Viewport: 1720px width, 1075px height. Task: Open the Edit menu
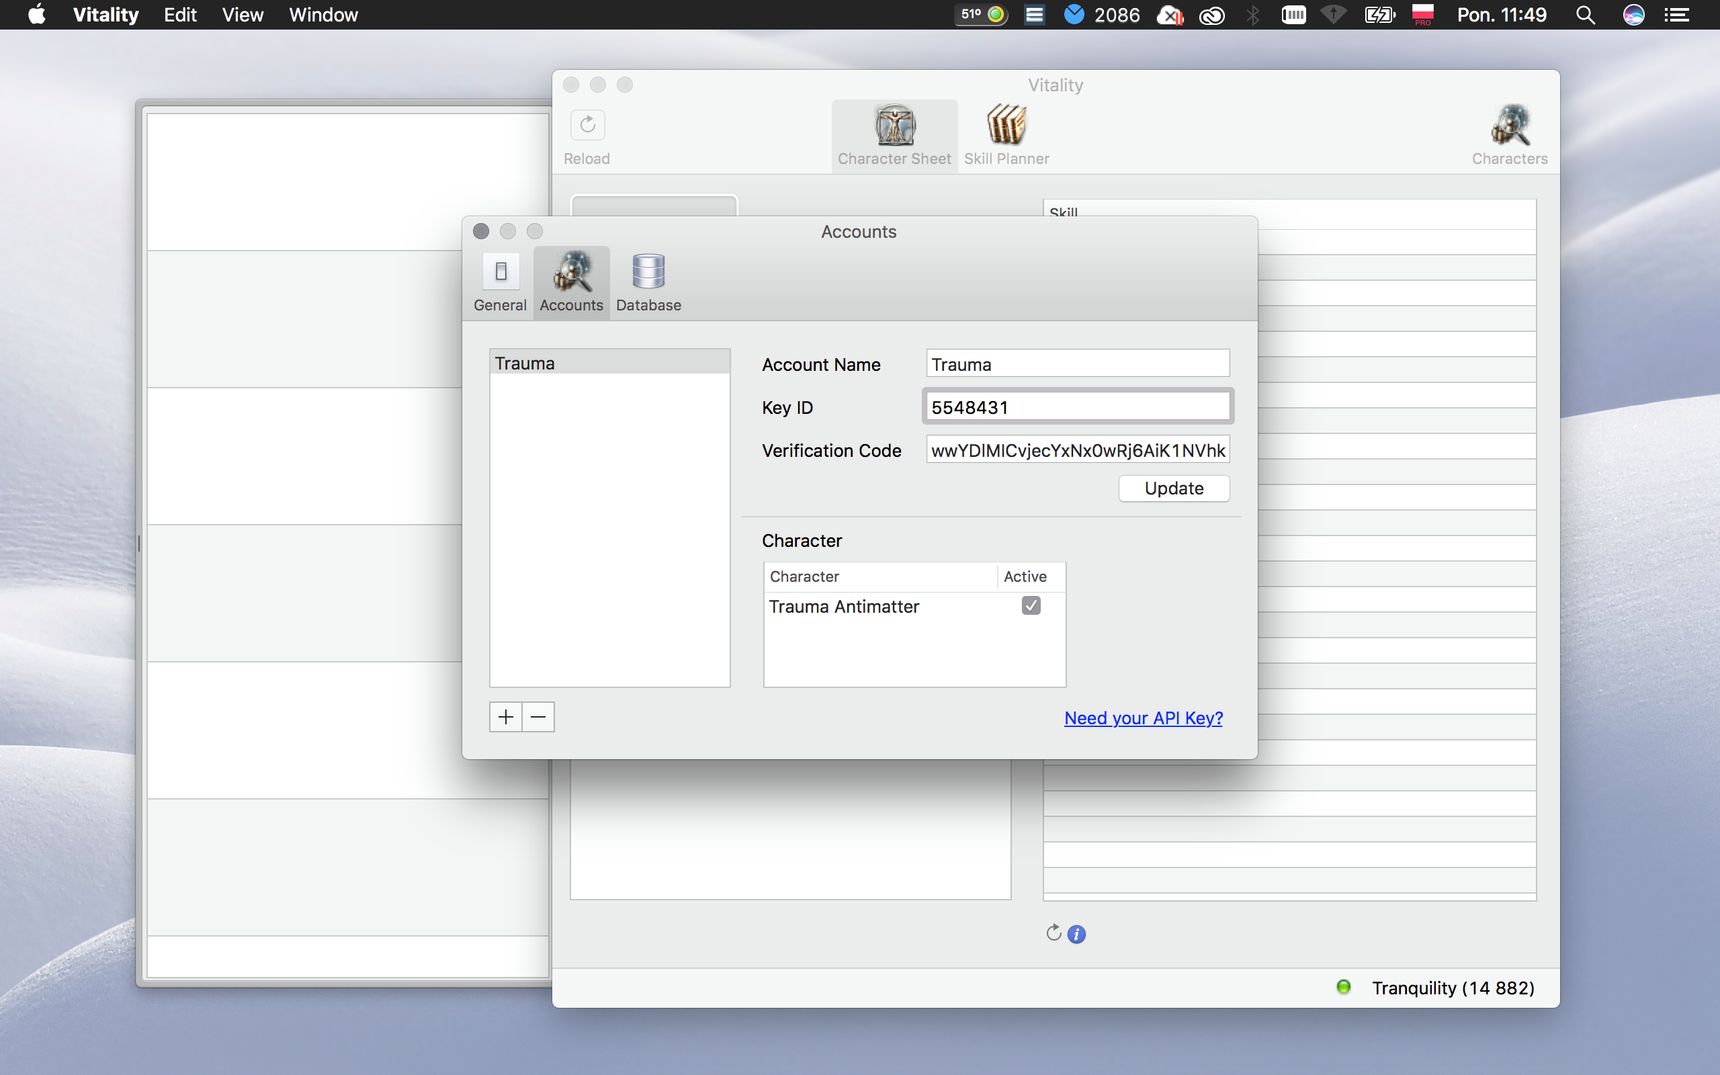click(180, 15)
